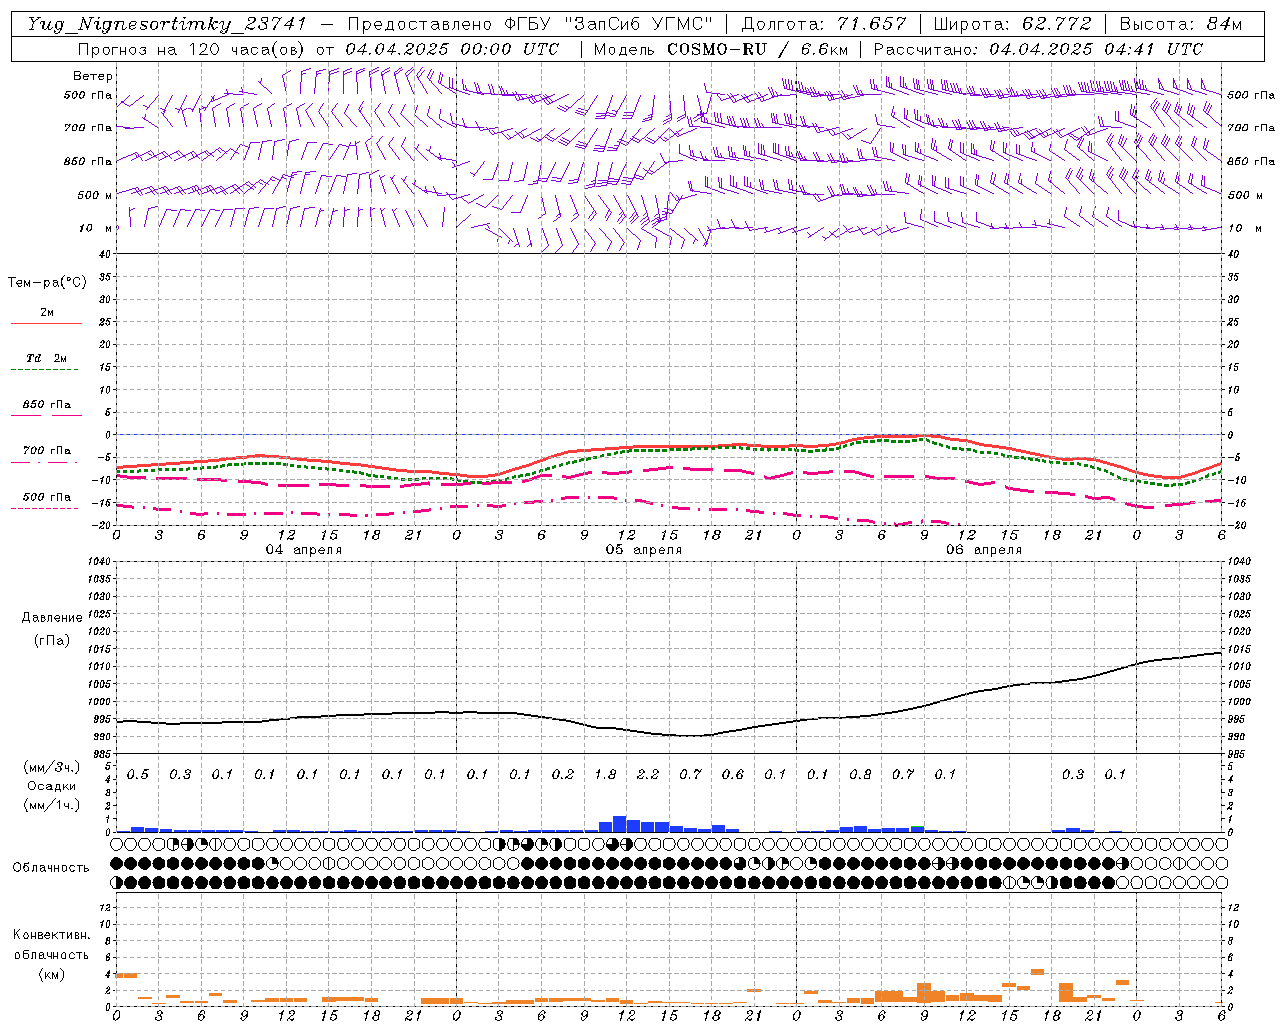Click the 'Рассчитано: 04.04.2025 04:41 UTC' timestamp
Image resolution: width=1280 pixels, height=1024 pixels.
coord(1038,49)
